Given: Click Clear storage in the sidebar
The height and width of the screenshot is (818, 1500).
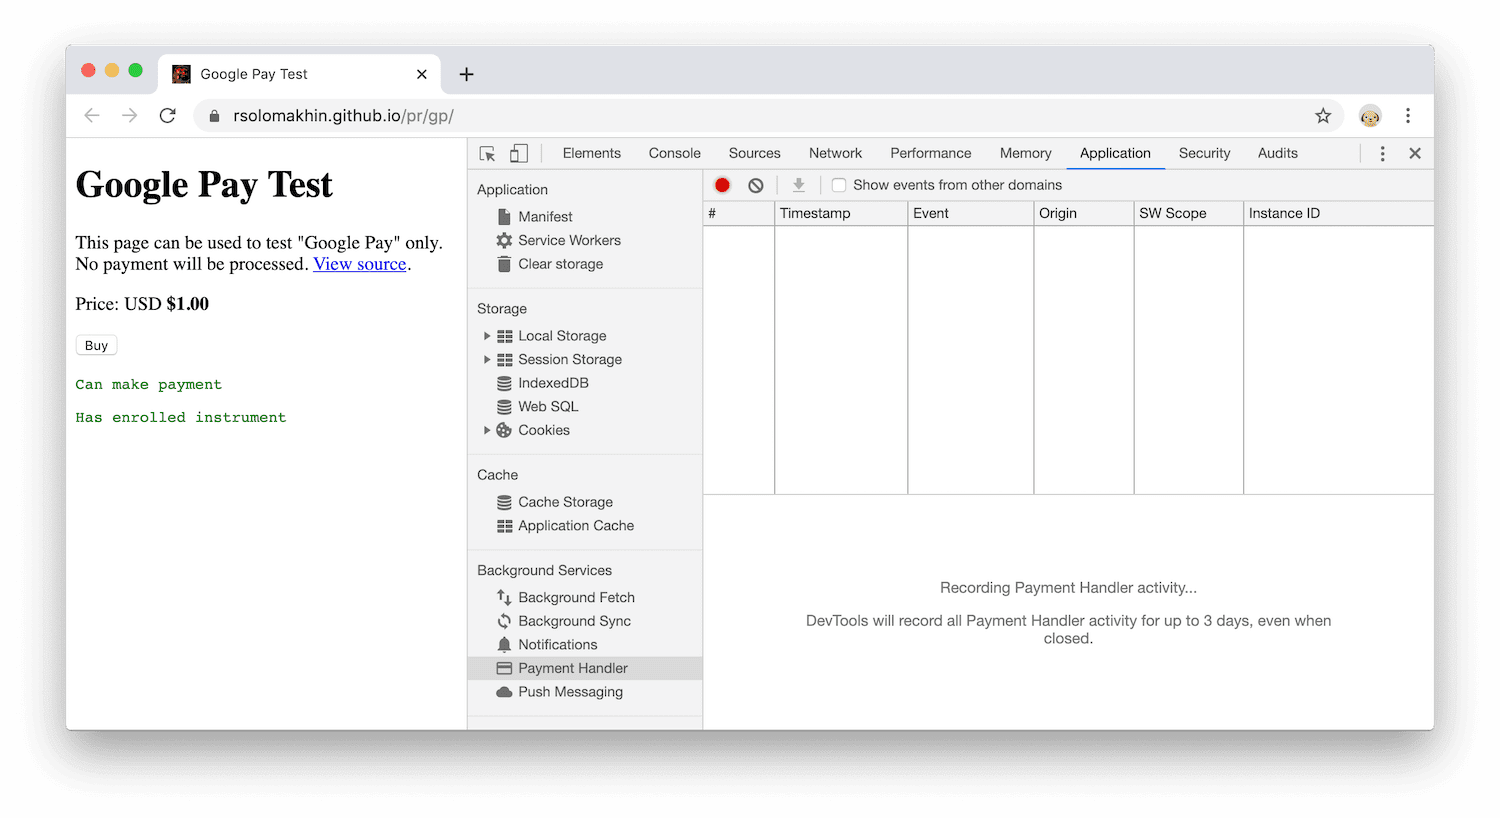Looking at the screenshot, I should [560, 264].
